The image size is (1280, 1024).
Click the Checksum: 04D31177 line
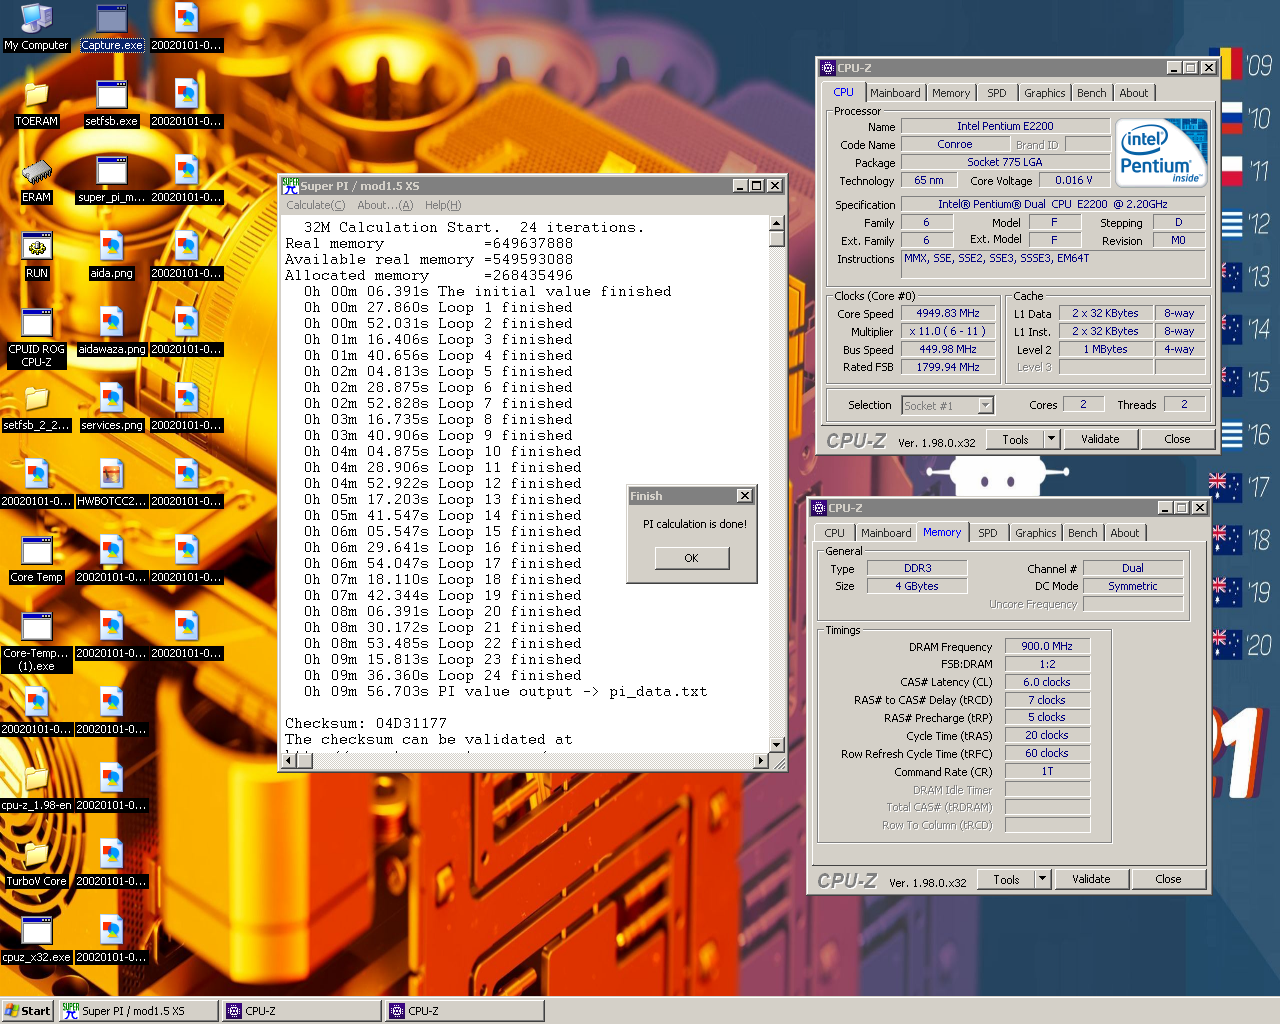pyautogui.click(x=366, y=723)
